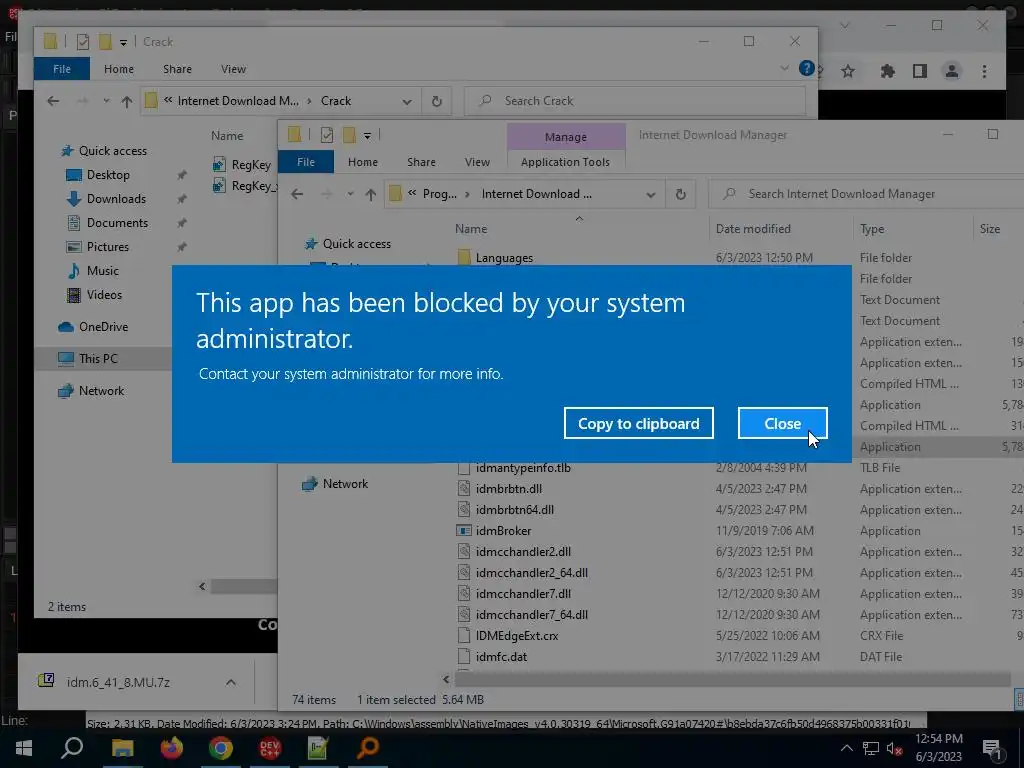Open OneDrive in Crack window sidebar
Screen dimensions: 1024x768
pyautogui.click(x=103, y=327)
